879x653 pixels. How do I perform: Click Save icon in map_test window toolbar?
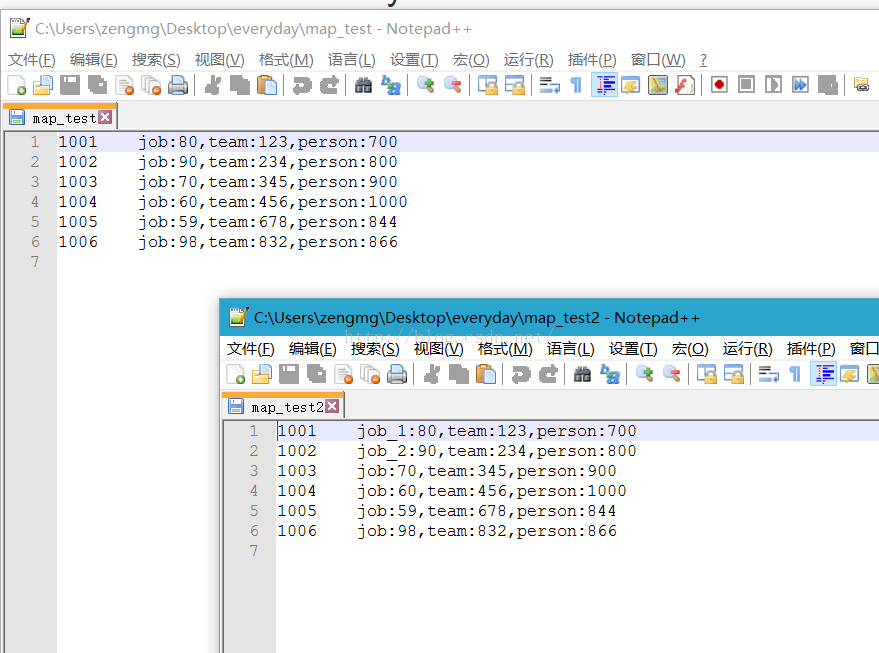[70, 85]
